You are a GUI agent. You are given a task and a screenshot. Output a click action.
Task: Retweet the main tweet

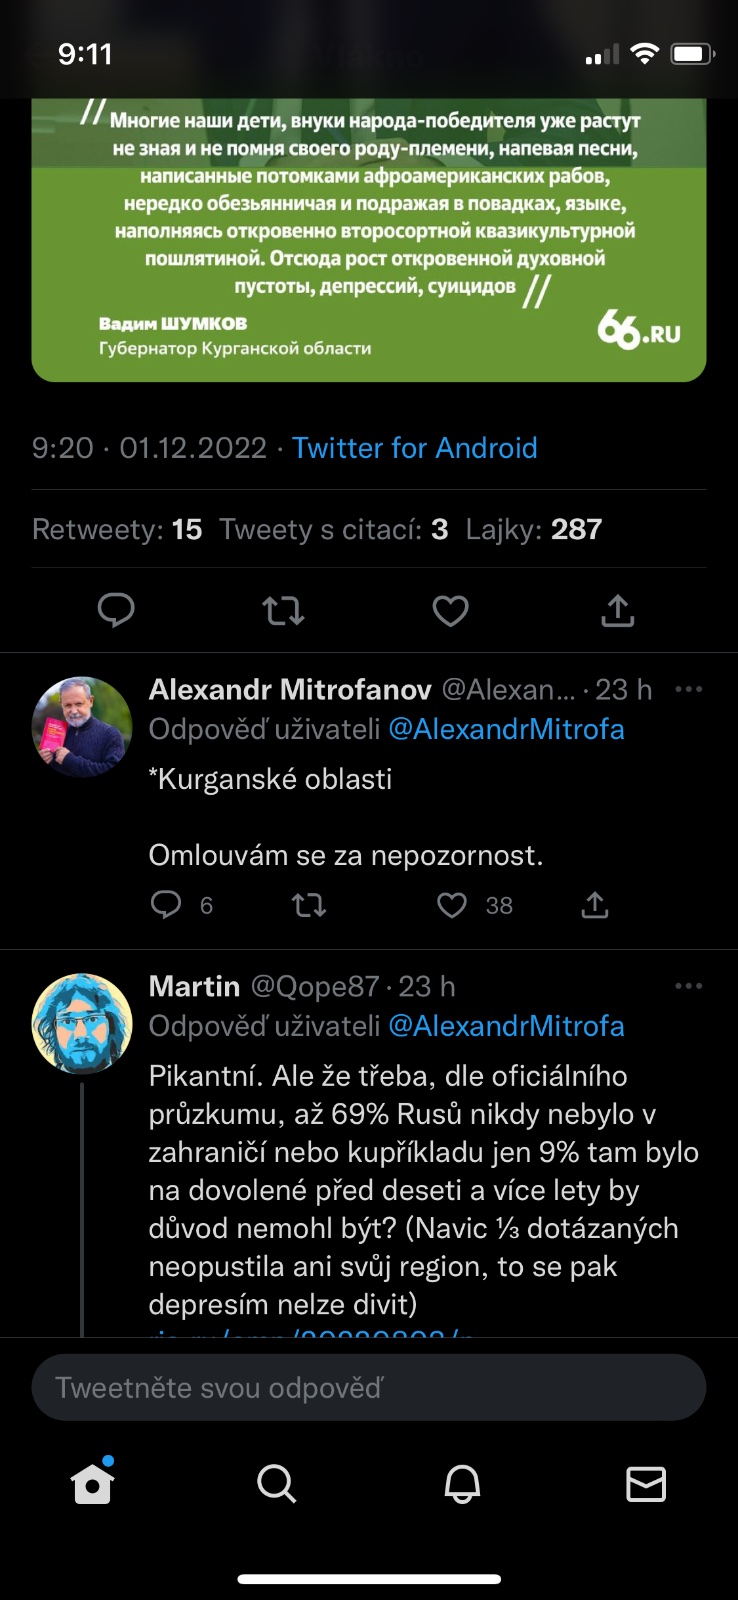click(x=283, y=610)
